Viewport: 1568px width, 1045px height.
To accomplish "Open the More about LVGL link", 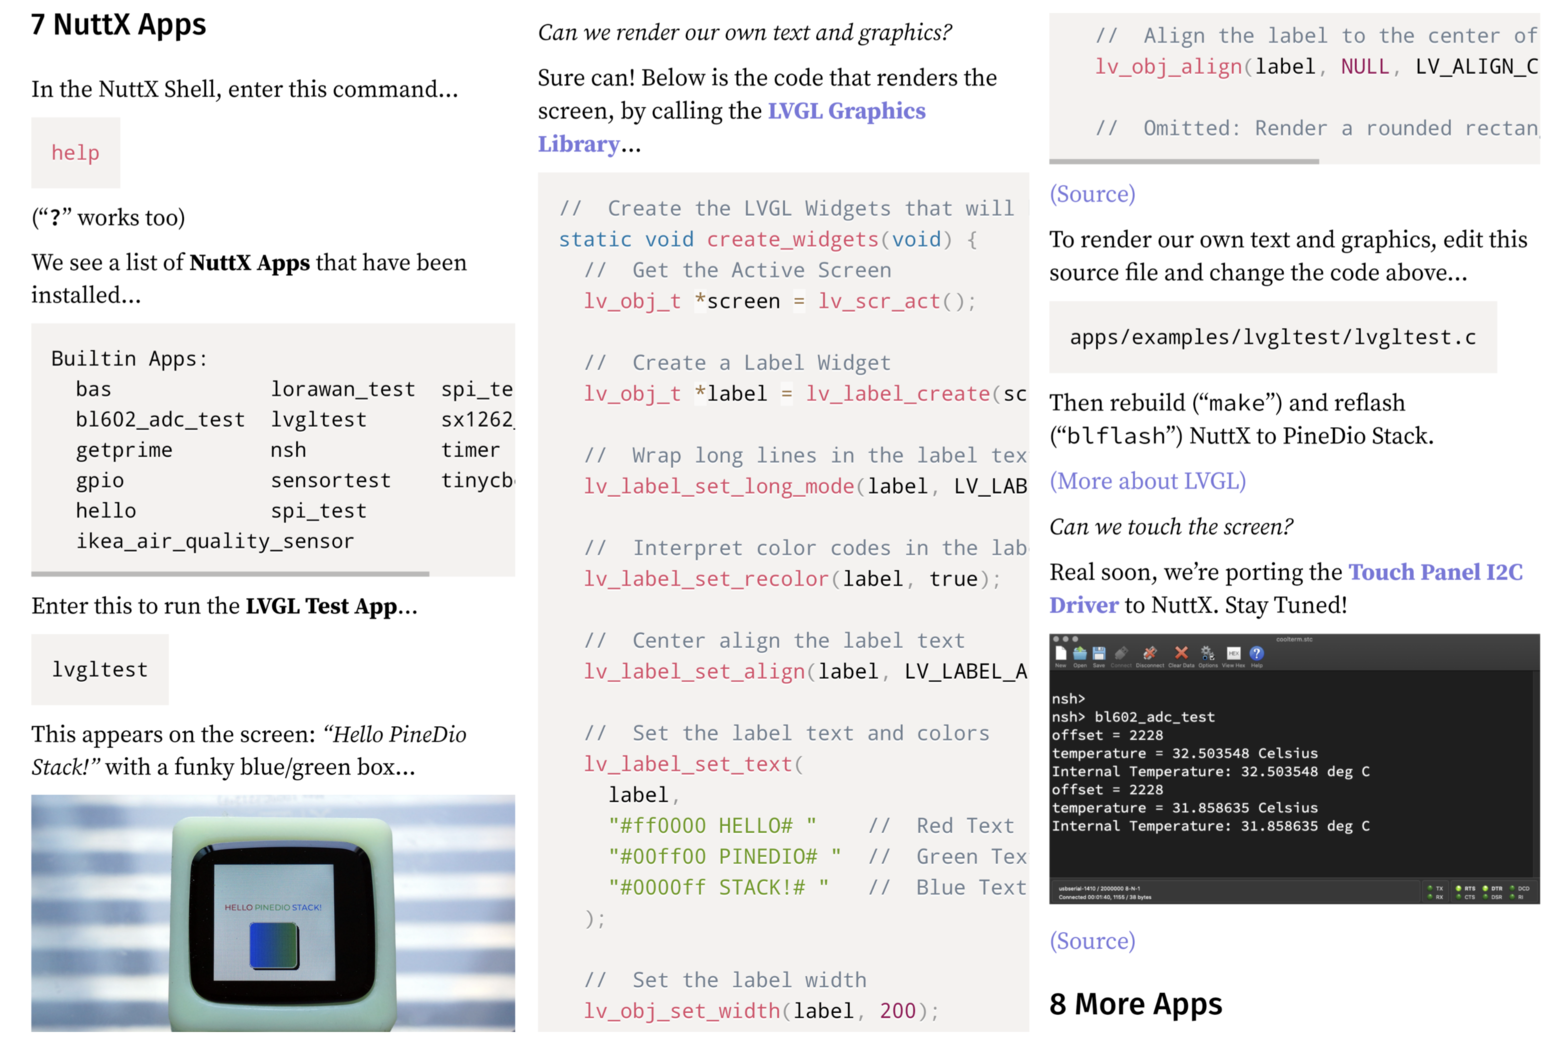I will click(1147, 481).
